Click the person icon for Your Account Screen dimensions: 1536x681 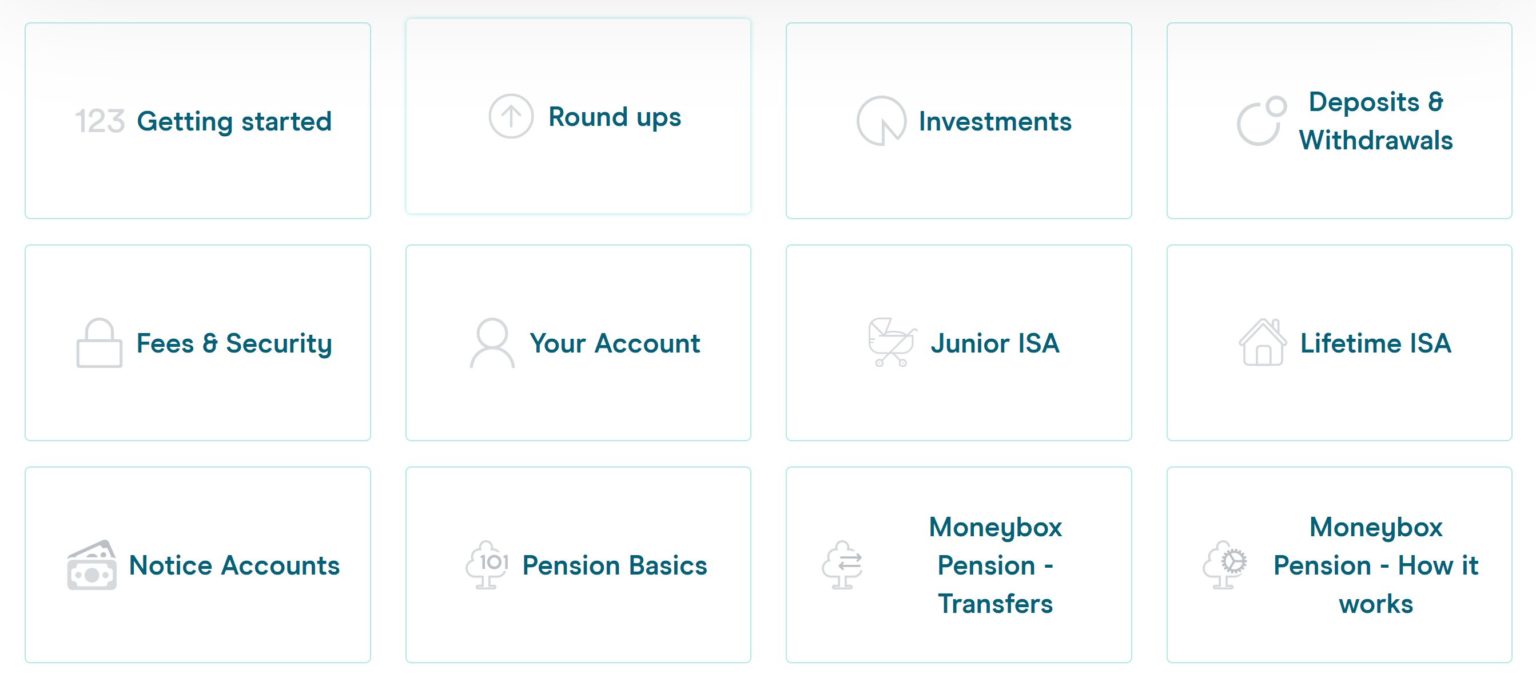click(x=491, y=343)
